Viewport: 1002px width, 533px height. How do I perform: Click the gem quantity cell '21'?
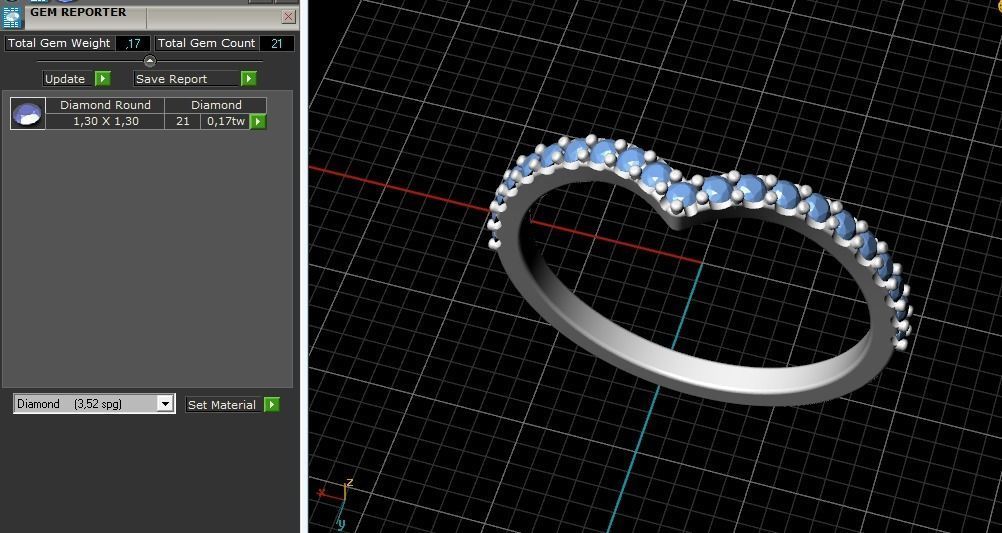coord(183,121)
